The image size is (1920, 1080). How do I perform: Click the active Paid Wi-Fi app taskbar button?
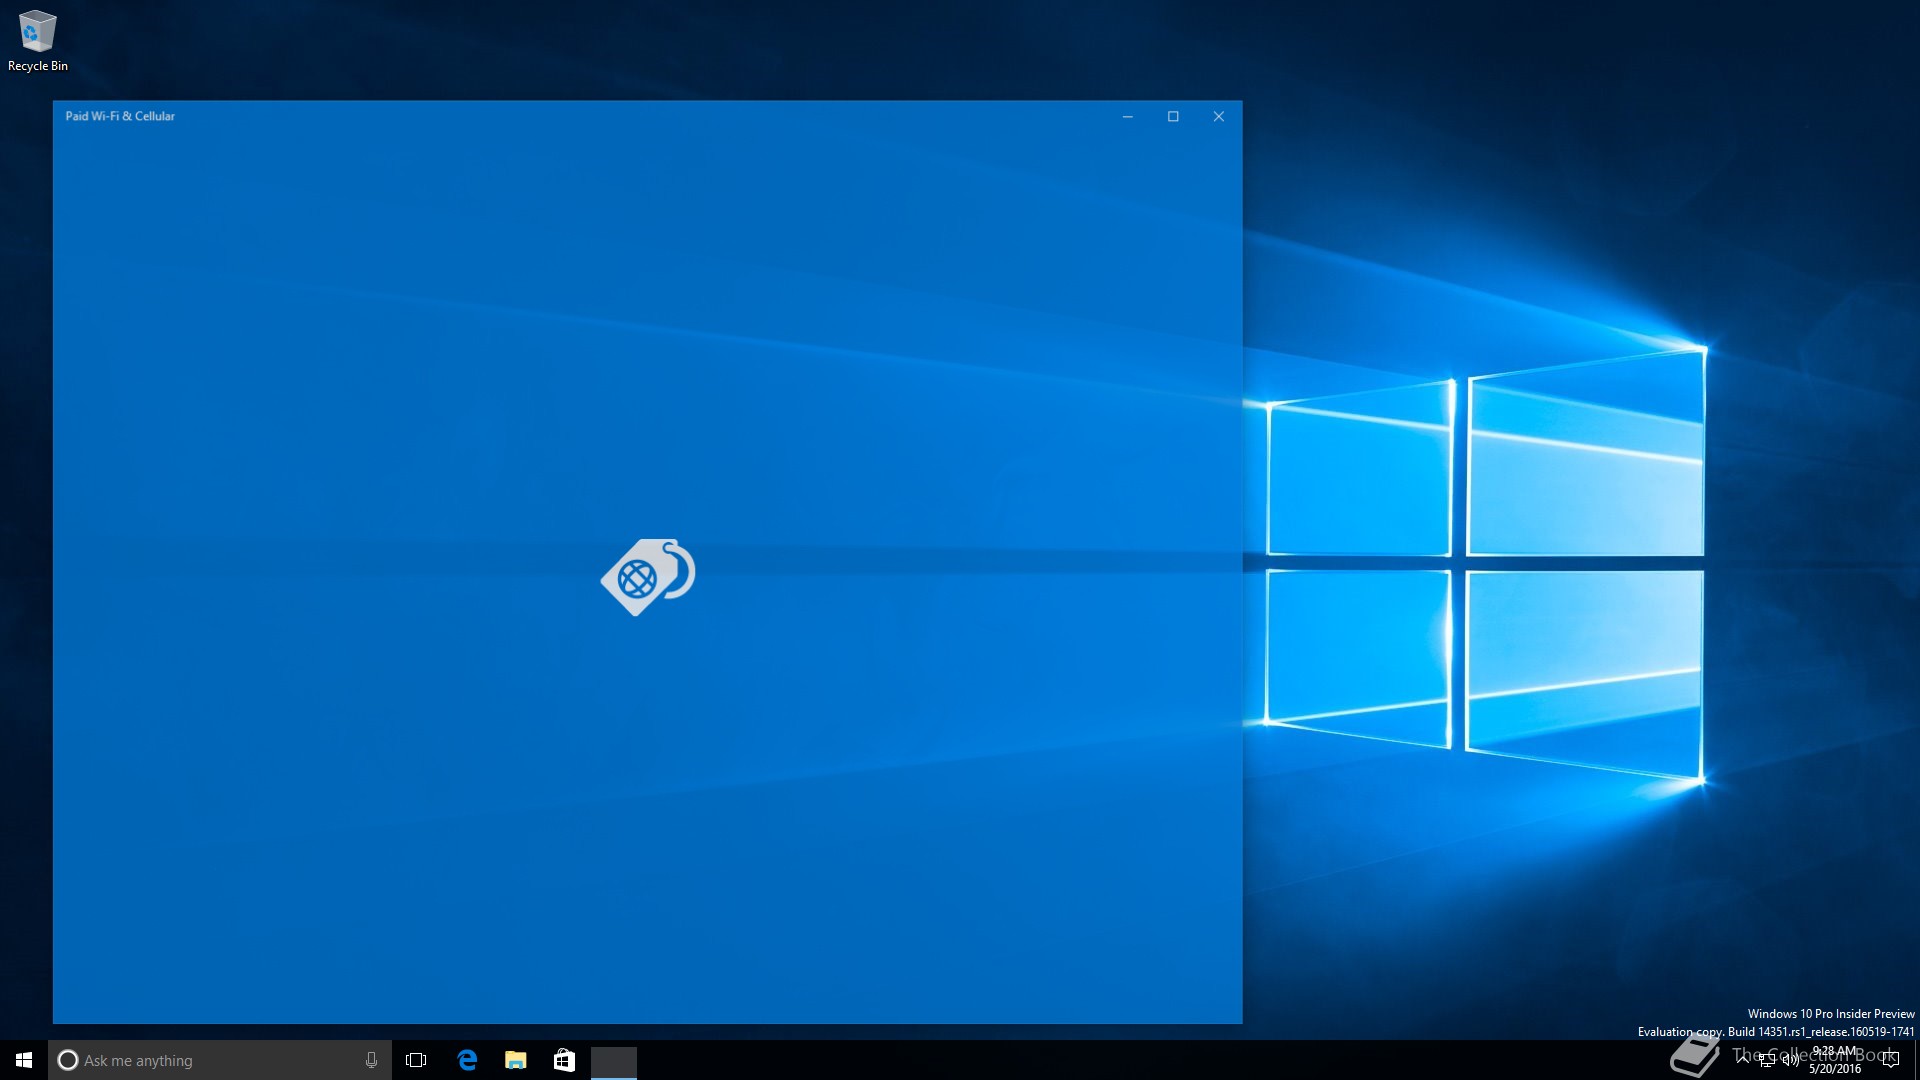coord(613,1060)
